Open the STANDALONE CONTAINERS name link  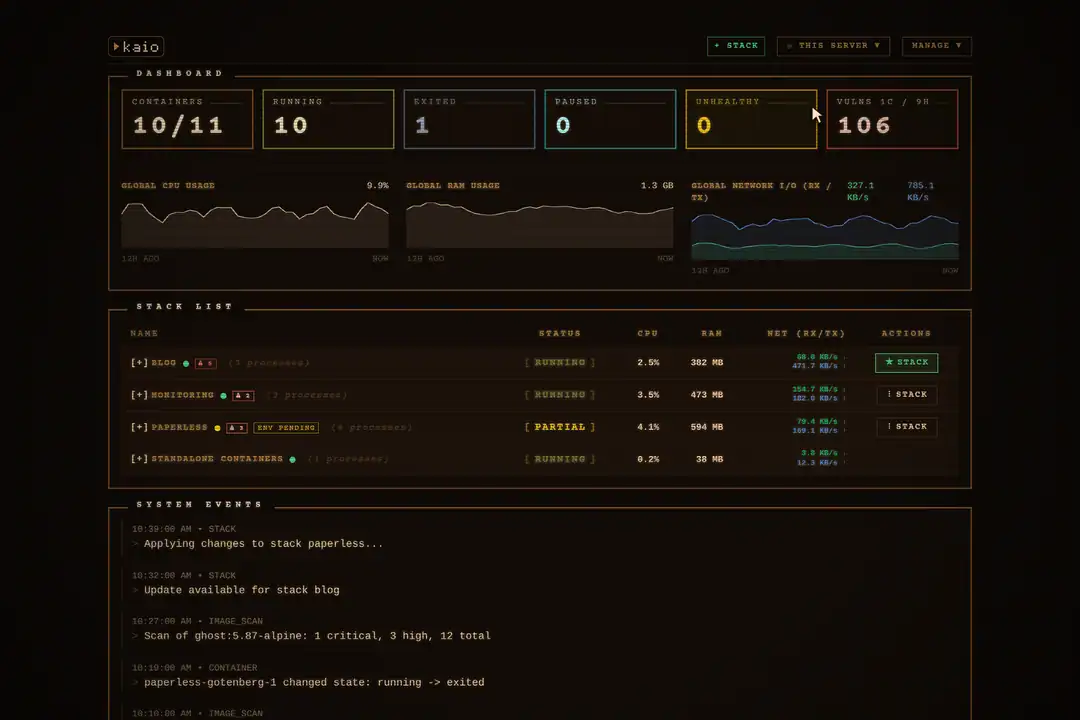[217, 459]
